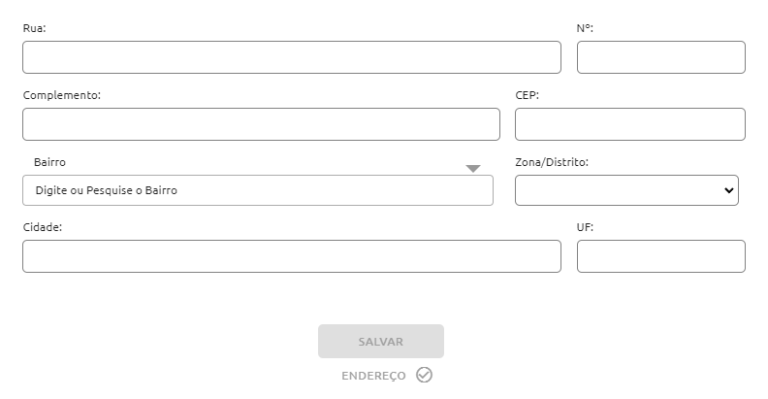Focus the Rua text field
This screenshot has height=399, width=768.
pyautogui.click(x=291, y=57)
